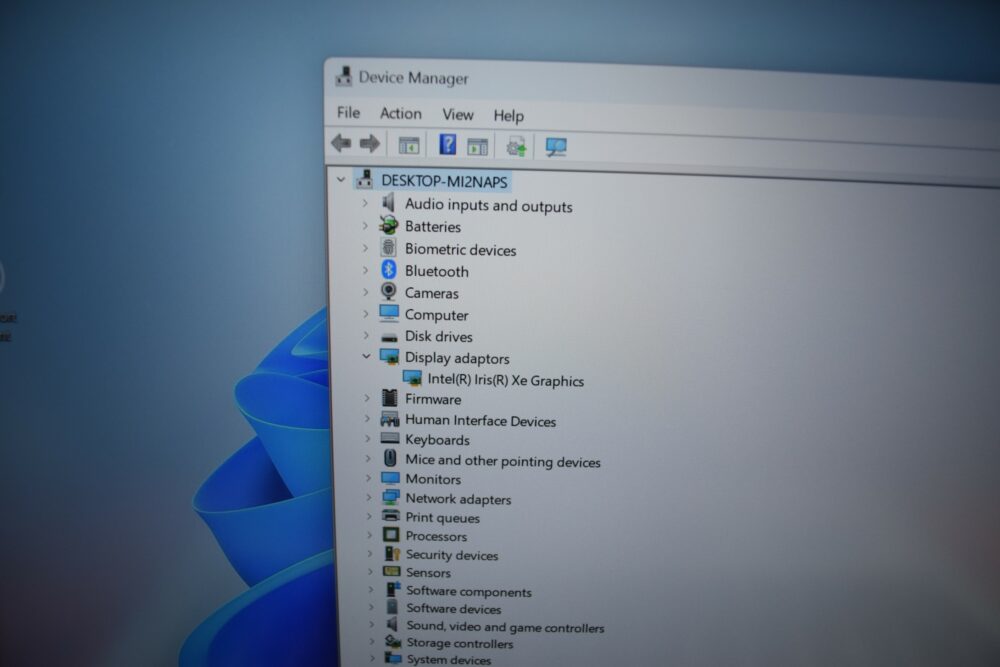This screenshot has height=667, width=1000.
Task: Open the Help menu
Action: 508,116
